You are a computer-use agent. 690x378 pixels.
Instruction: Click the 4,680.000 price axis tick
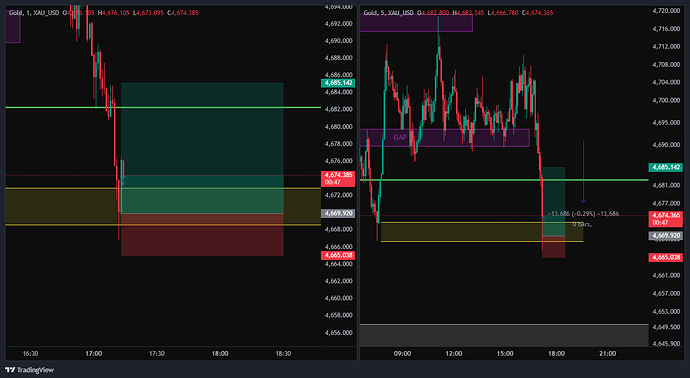click(338, 127)
